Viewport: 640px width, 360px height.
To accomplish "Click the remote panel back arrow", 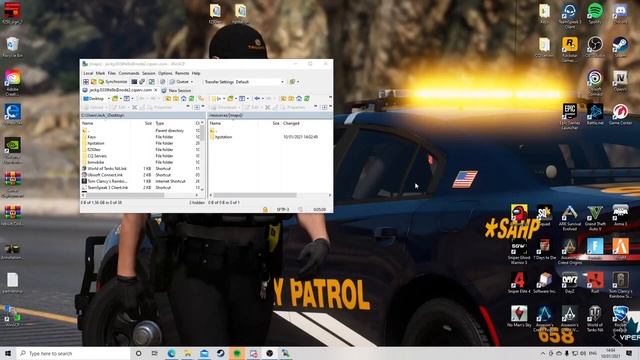I will 257,98.
